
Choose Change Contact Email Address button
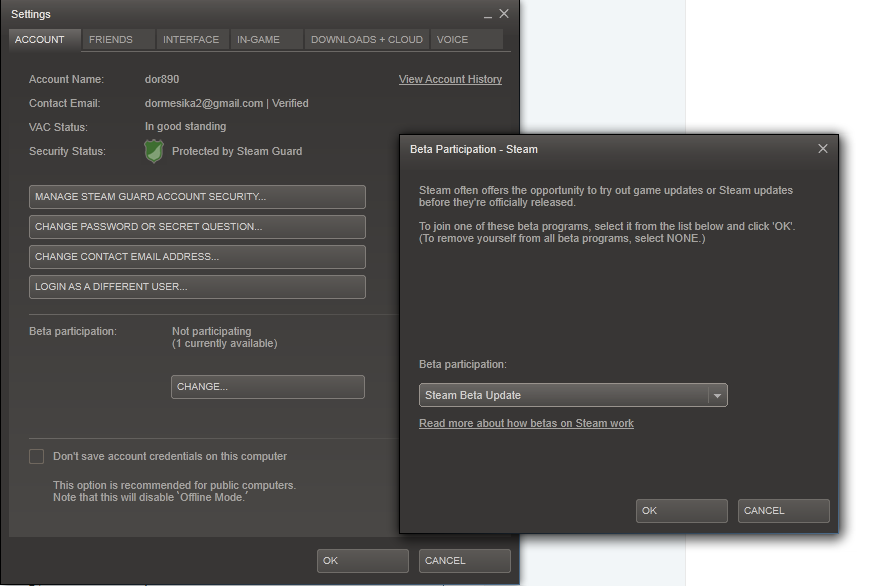(197, 257)
